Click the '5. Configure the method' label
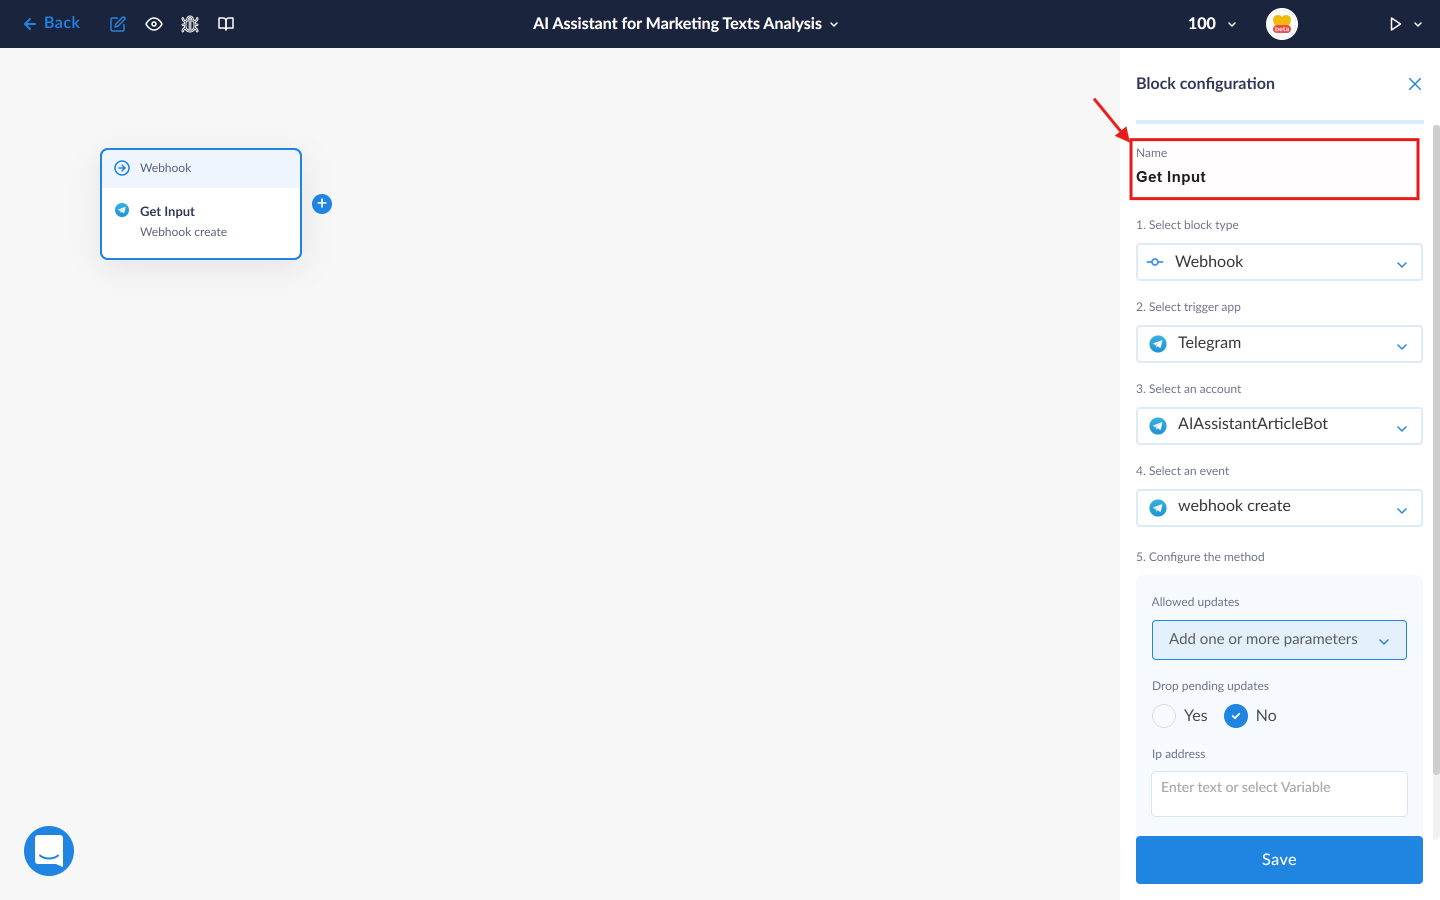Viewport: 1440px width, 900px height. [x=1200, y=557]
